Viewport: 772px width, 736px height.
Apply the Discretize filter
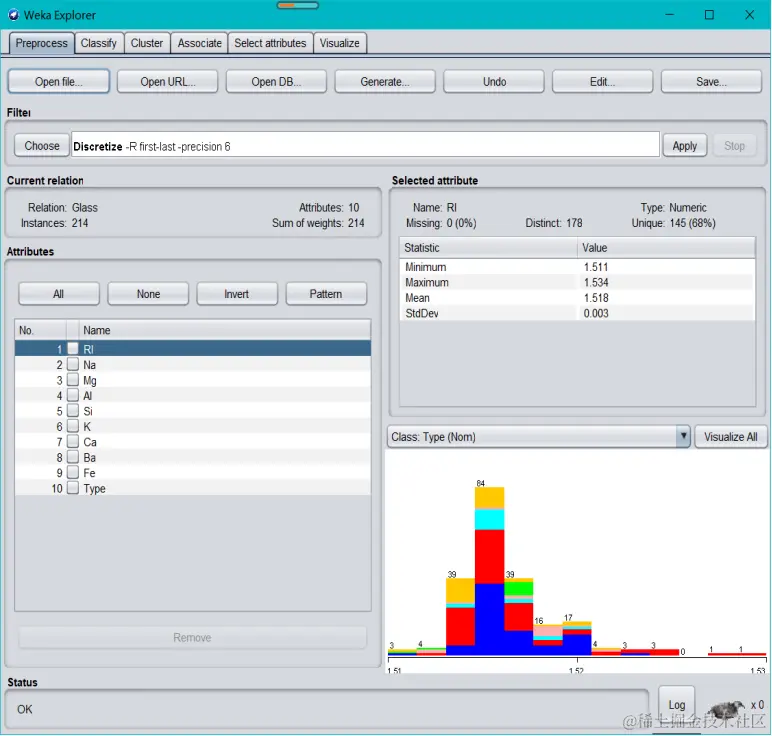pyautogui.click(x=685, y=146)
